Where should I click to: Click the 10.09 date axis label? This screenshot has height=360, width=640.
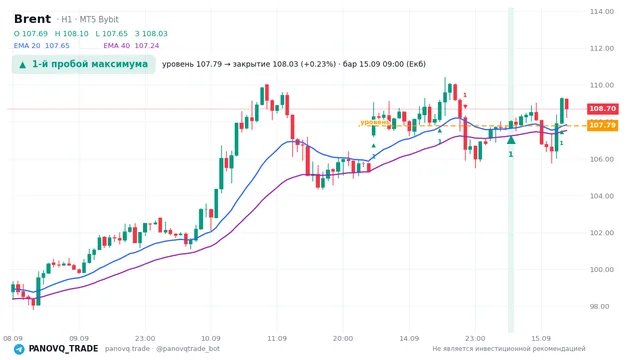click(211, 338)
